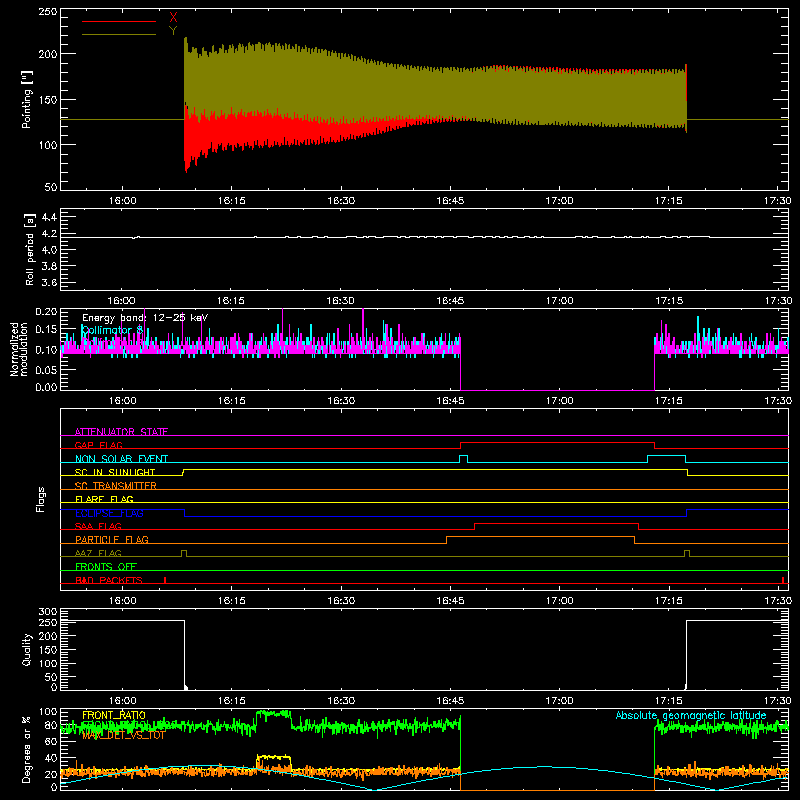Click the 0.05 tick on the modulation axis
Viewport: 800px width, 800px height.
[46, 369]
